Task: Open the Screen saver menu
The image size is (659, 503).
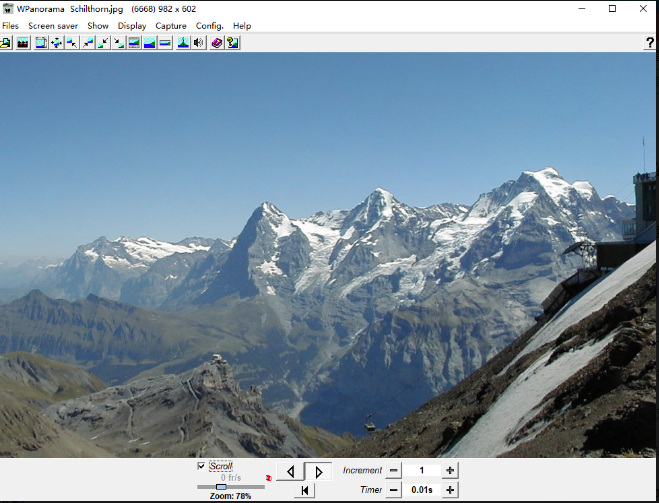Action: [x=53, y=26]
